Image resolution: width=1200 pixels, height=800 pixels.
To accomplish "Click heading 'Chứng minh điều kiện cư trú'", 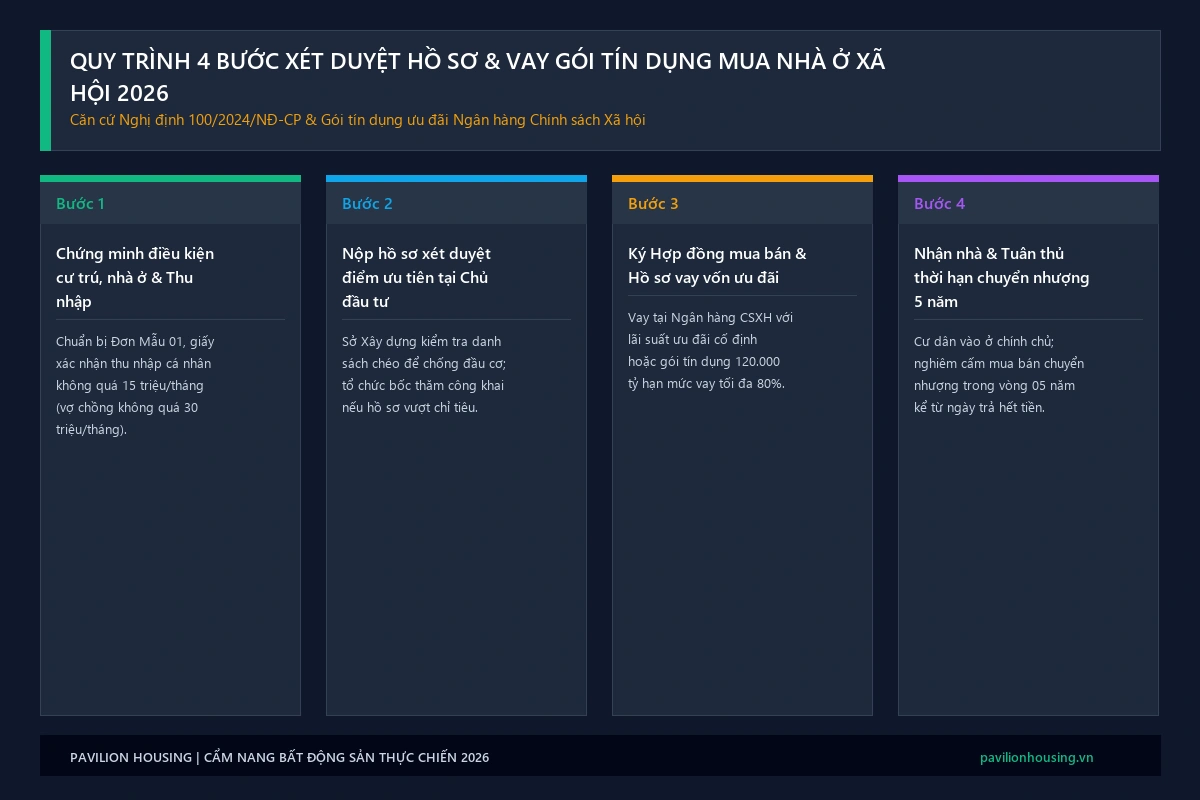I will (135, 278).
